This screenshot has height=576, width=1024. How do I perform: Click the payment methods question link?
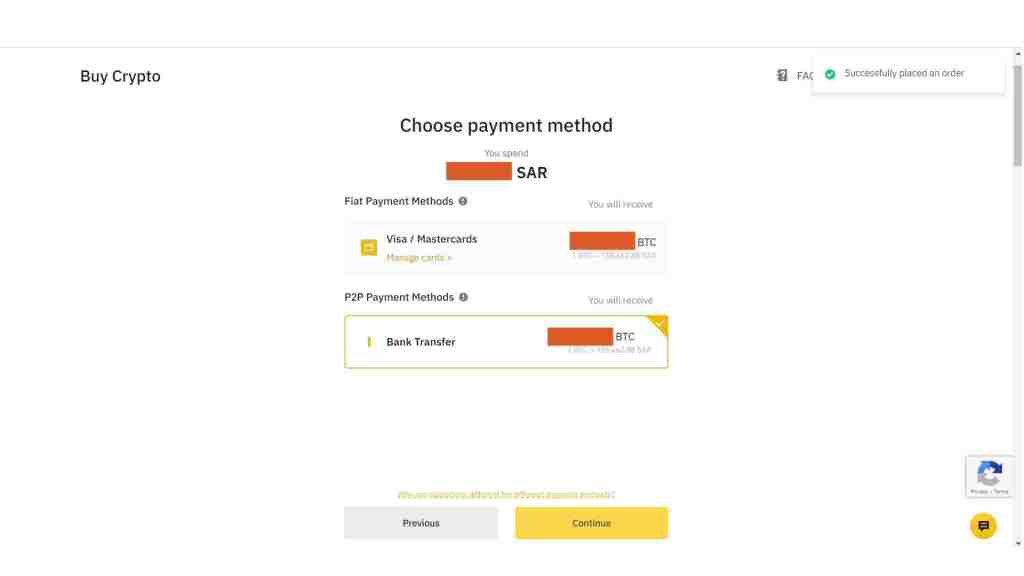(506, 493)
